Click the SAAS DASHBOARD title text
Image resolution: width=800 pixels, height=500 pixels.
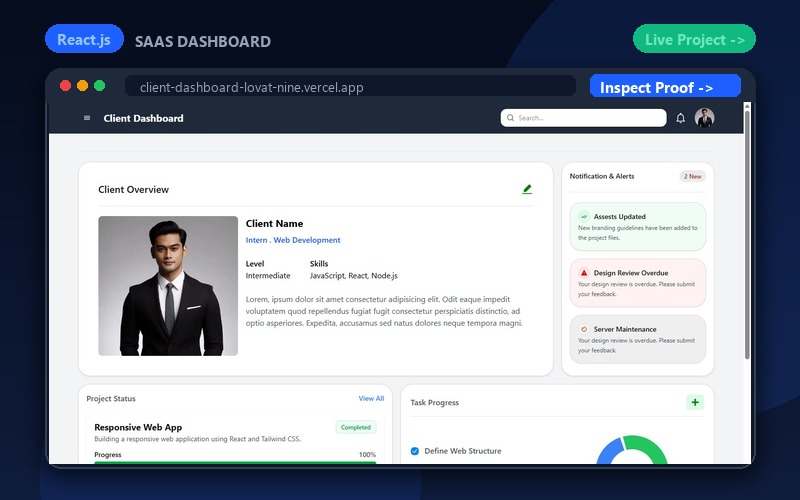coord(203,41)
